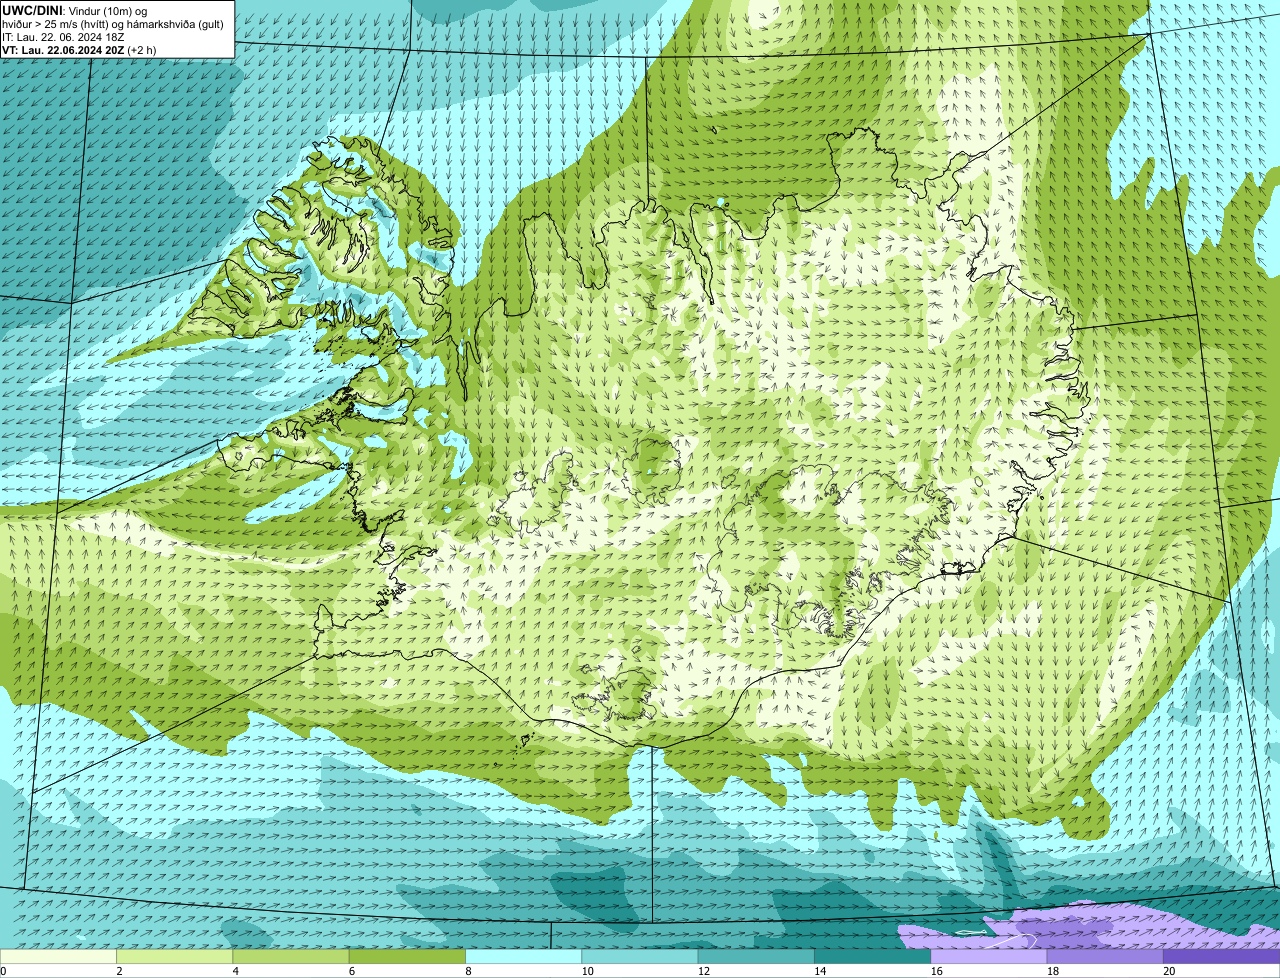This screenshot has width=1280, height=978.
Task: Click the 6–8 m/s olive green legend swatch
Action: pyautogui.click(x=407, y=957)
